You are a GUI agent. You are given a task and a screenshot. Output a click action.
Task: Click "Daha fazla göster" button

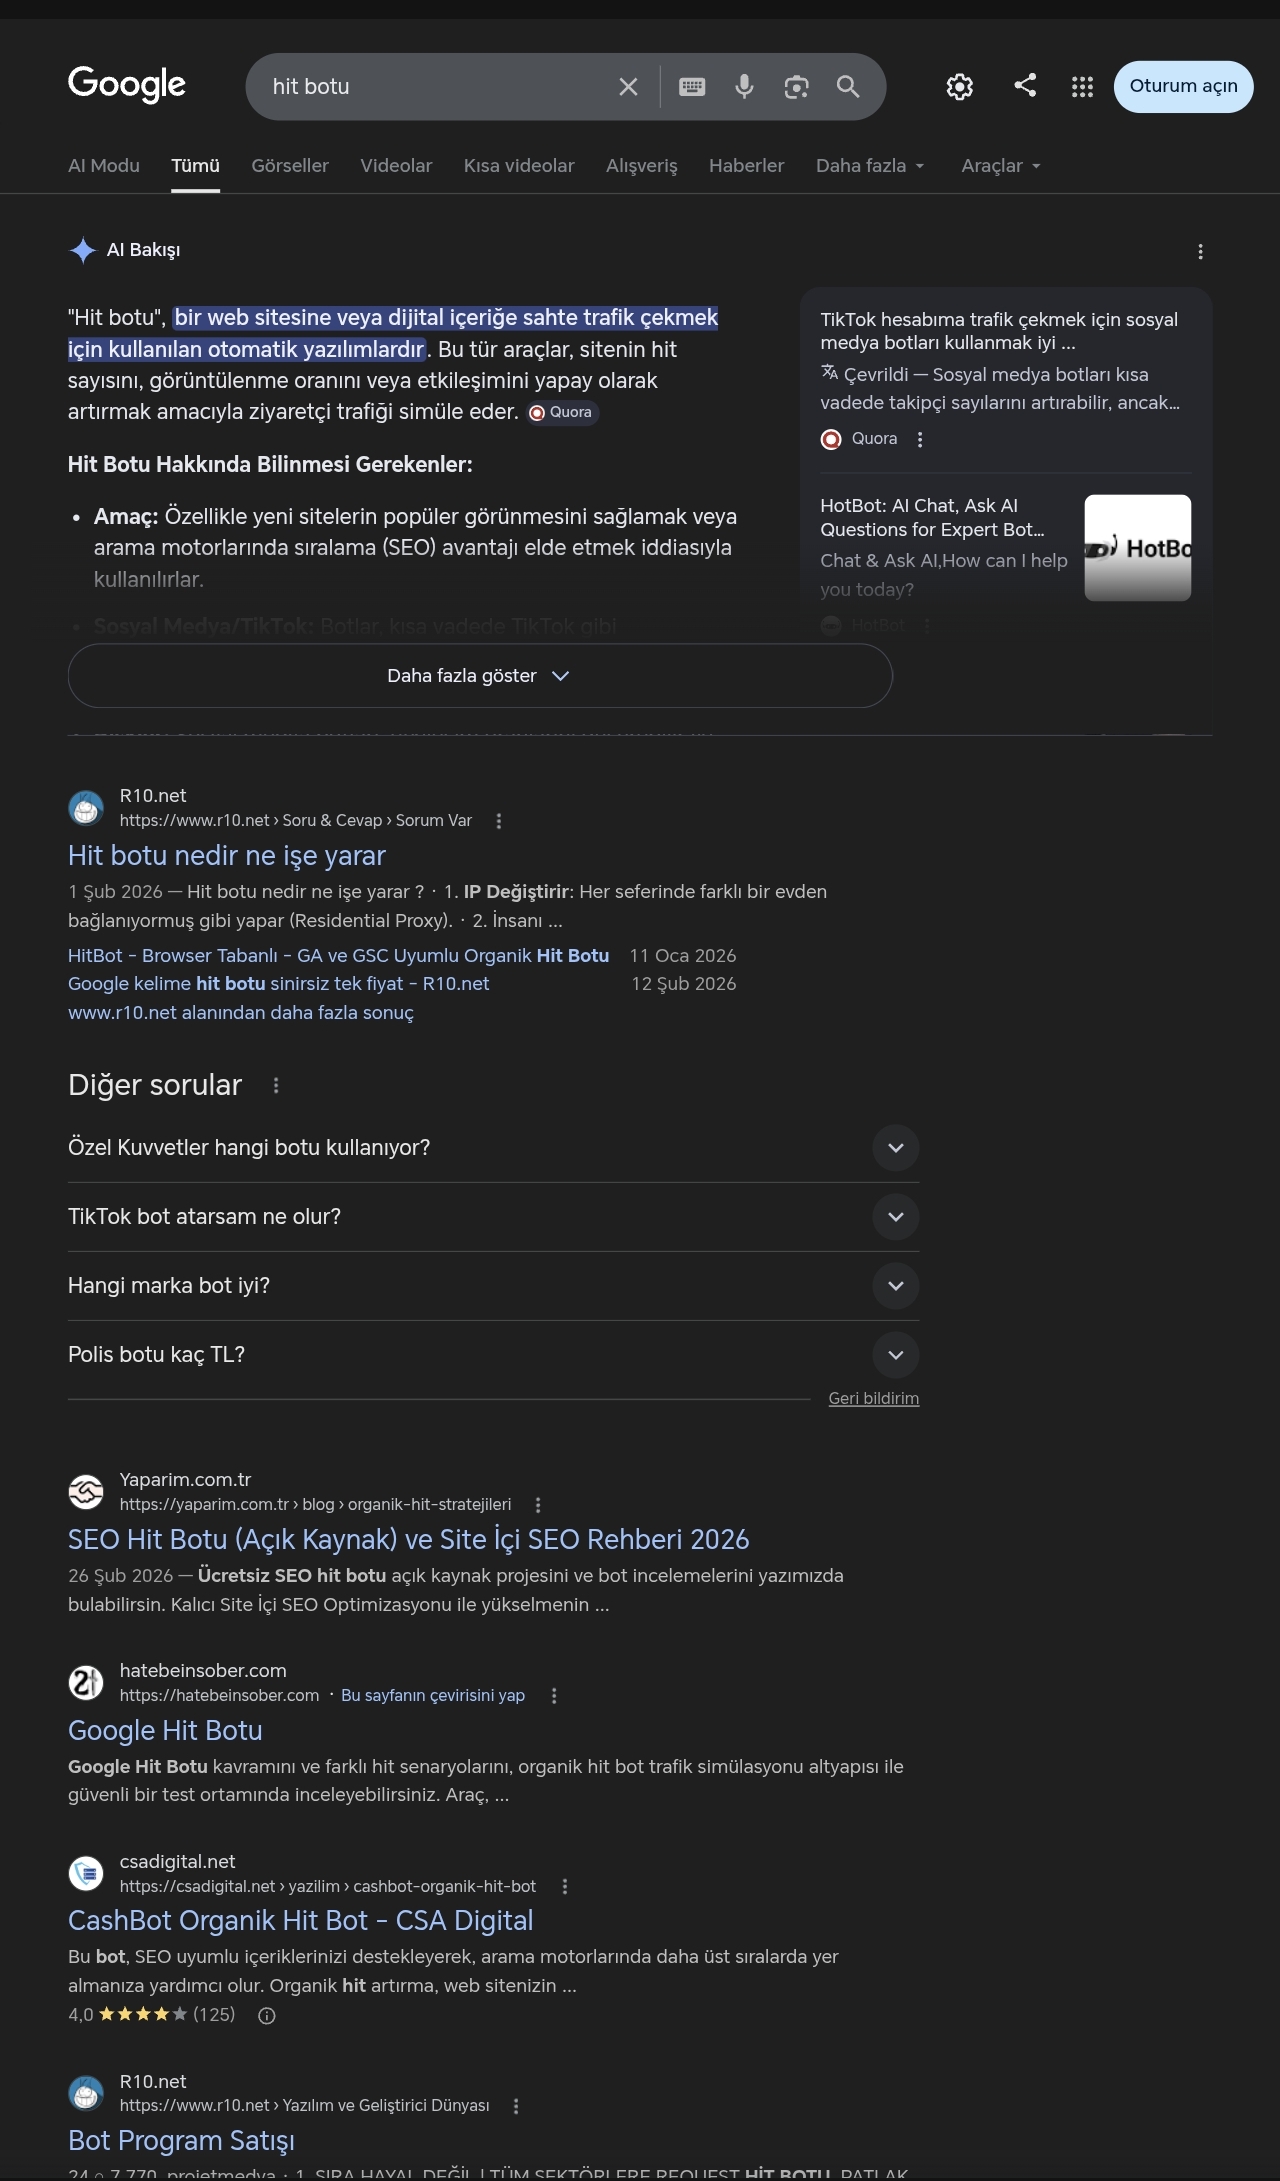pos(480,676)
